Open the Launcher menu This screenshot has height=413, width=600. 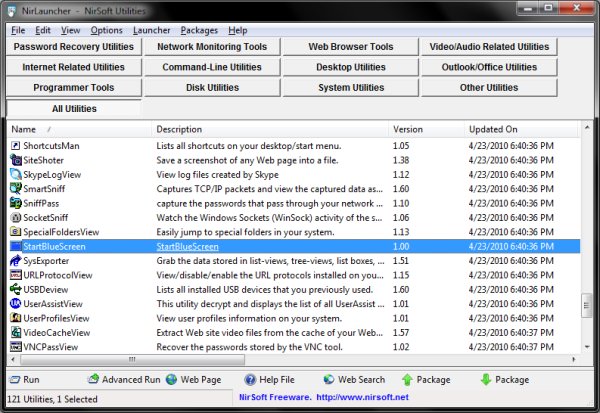click(152, 30)
